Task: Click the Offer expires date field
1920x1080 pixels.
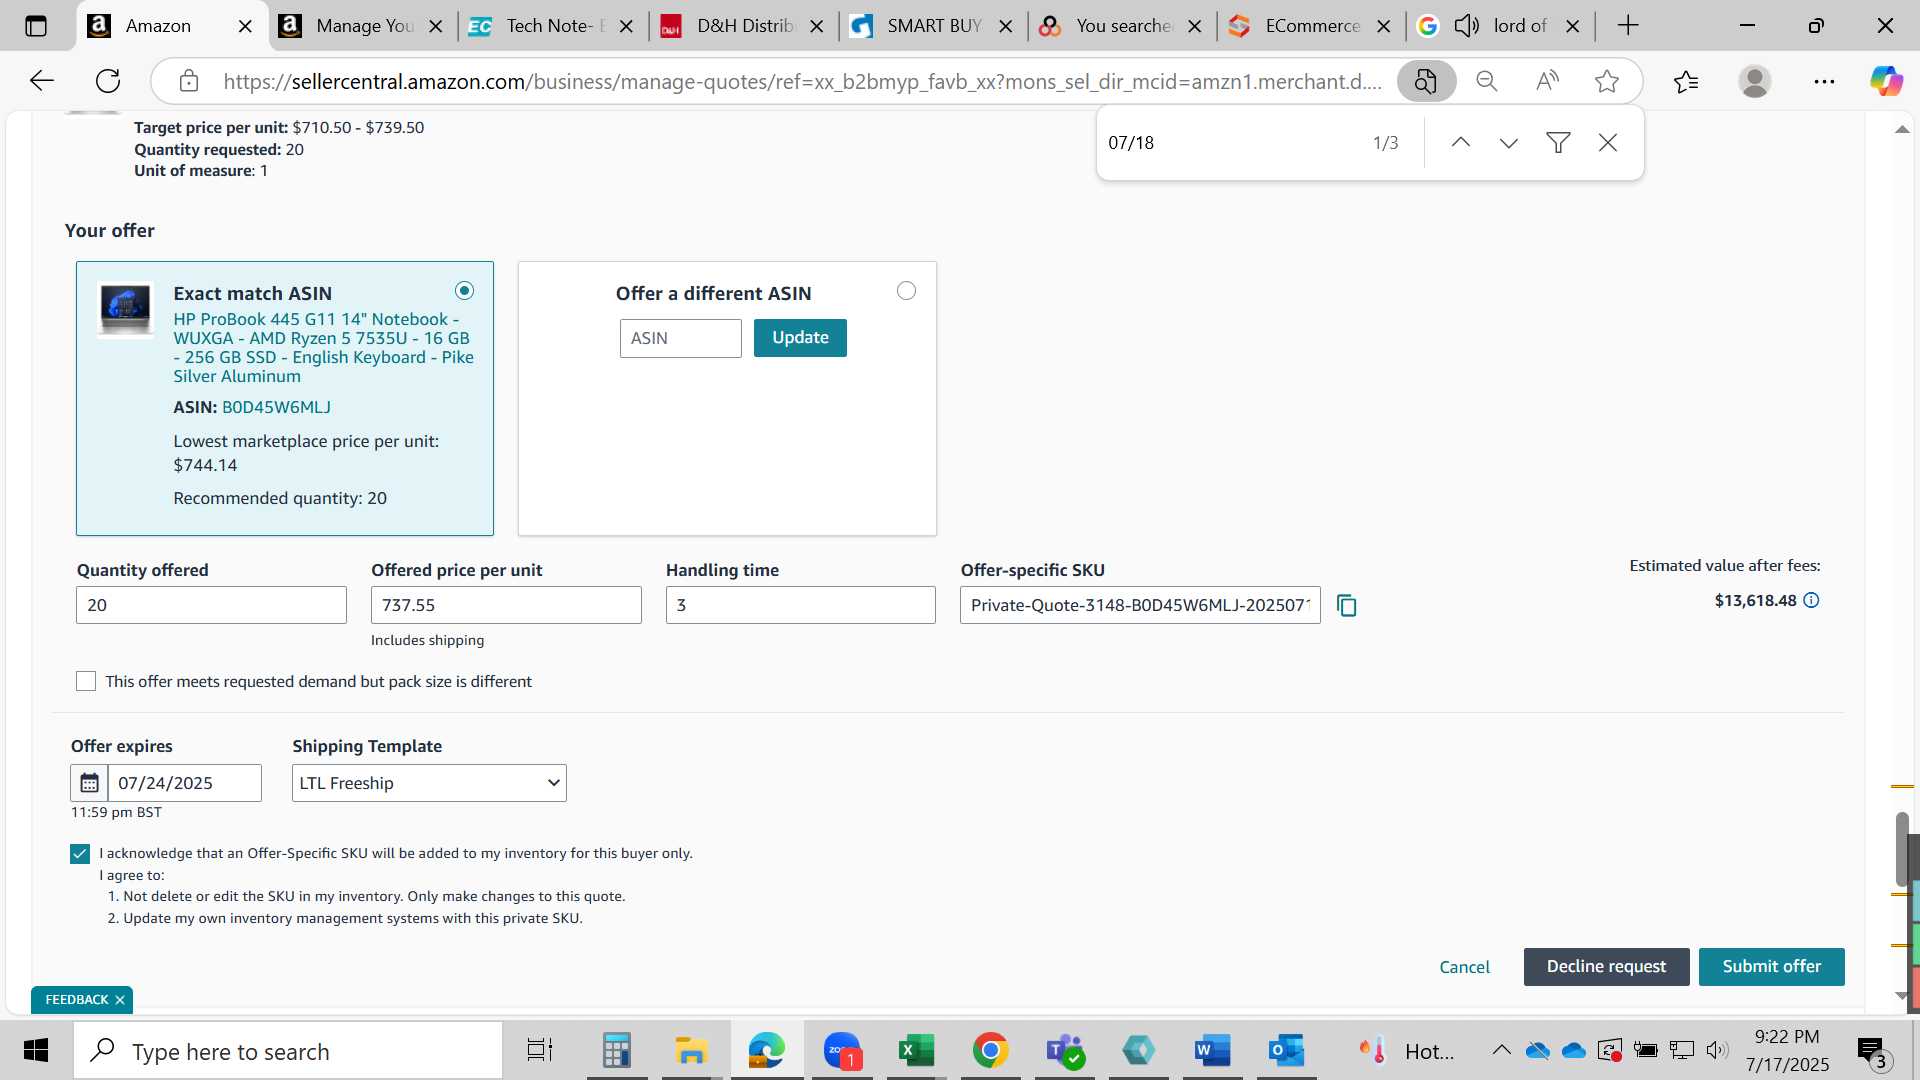Action: click(185, 783)
